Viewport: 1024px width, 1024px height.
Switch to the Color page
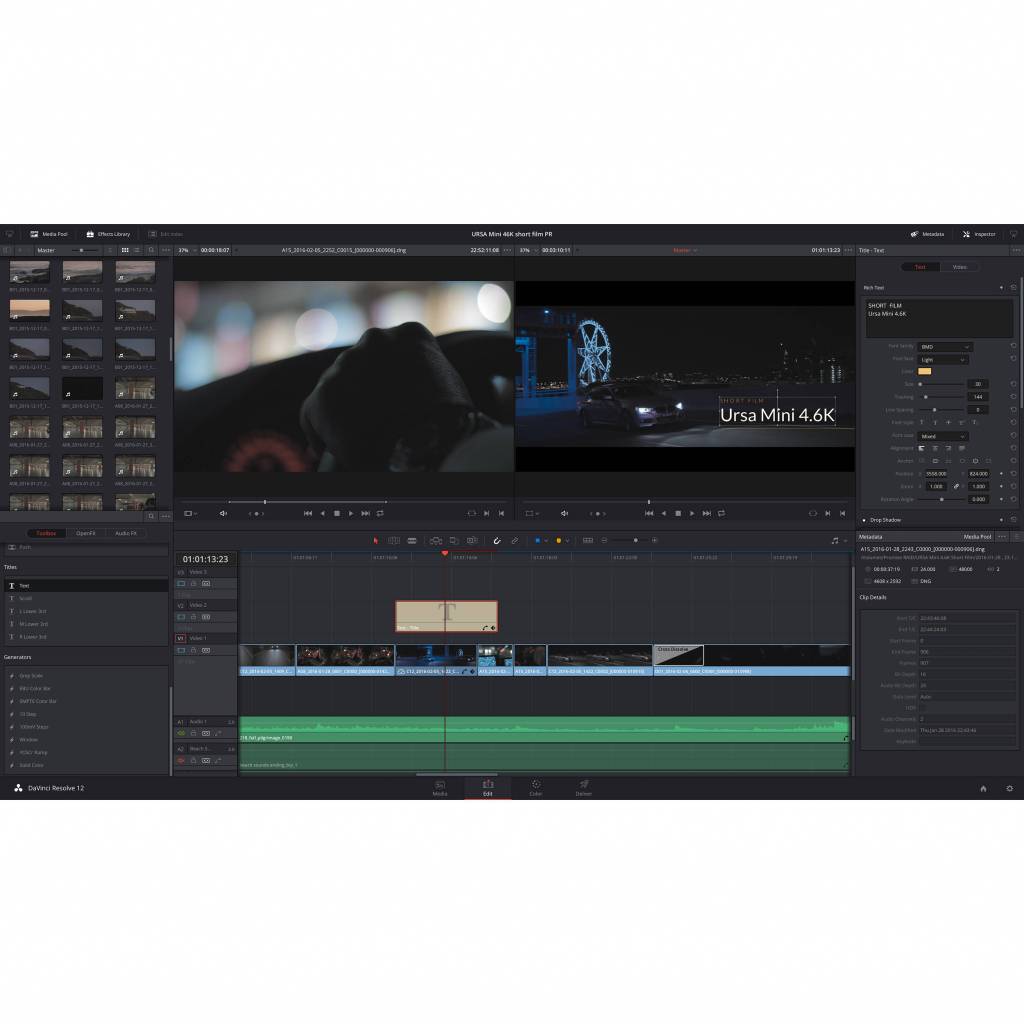536,788
